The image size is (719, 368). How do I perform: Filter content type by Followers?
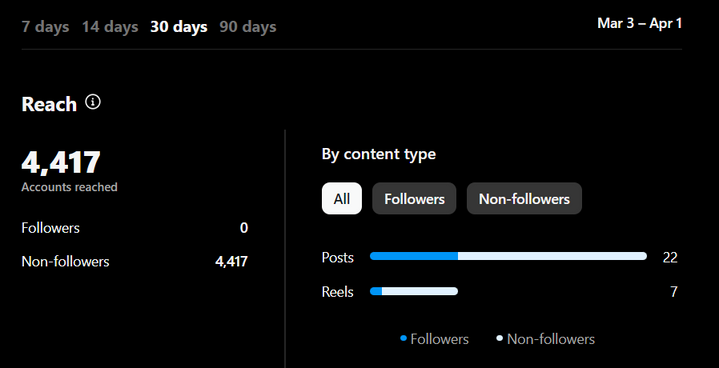(x=414, y=198)
